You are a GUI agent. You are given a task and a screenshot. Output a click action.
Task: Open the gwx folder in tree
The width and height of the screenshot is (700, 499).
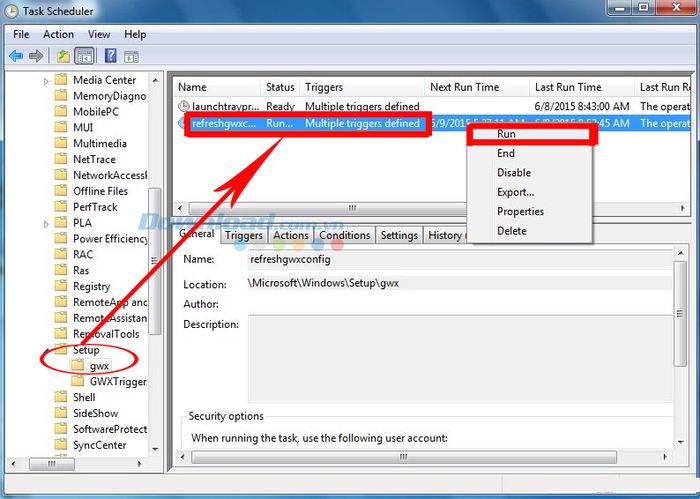pos(99,366)
